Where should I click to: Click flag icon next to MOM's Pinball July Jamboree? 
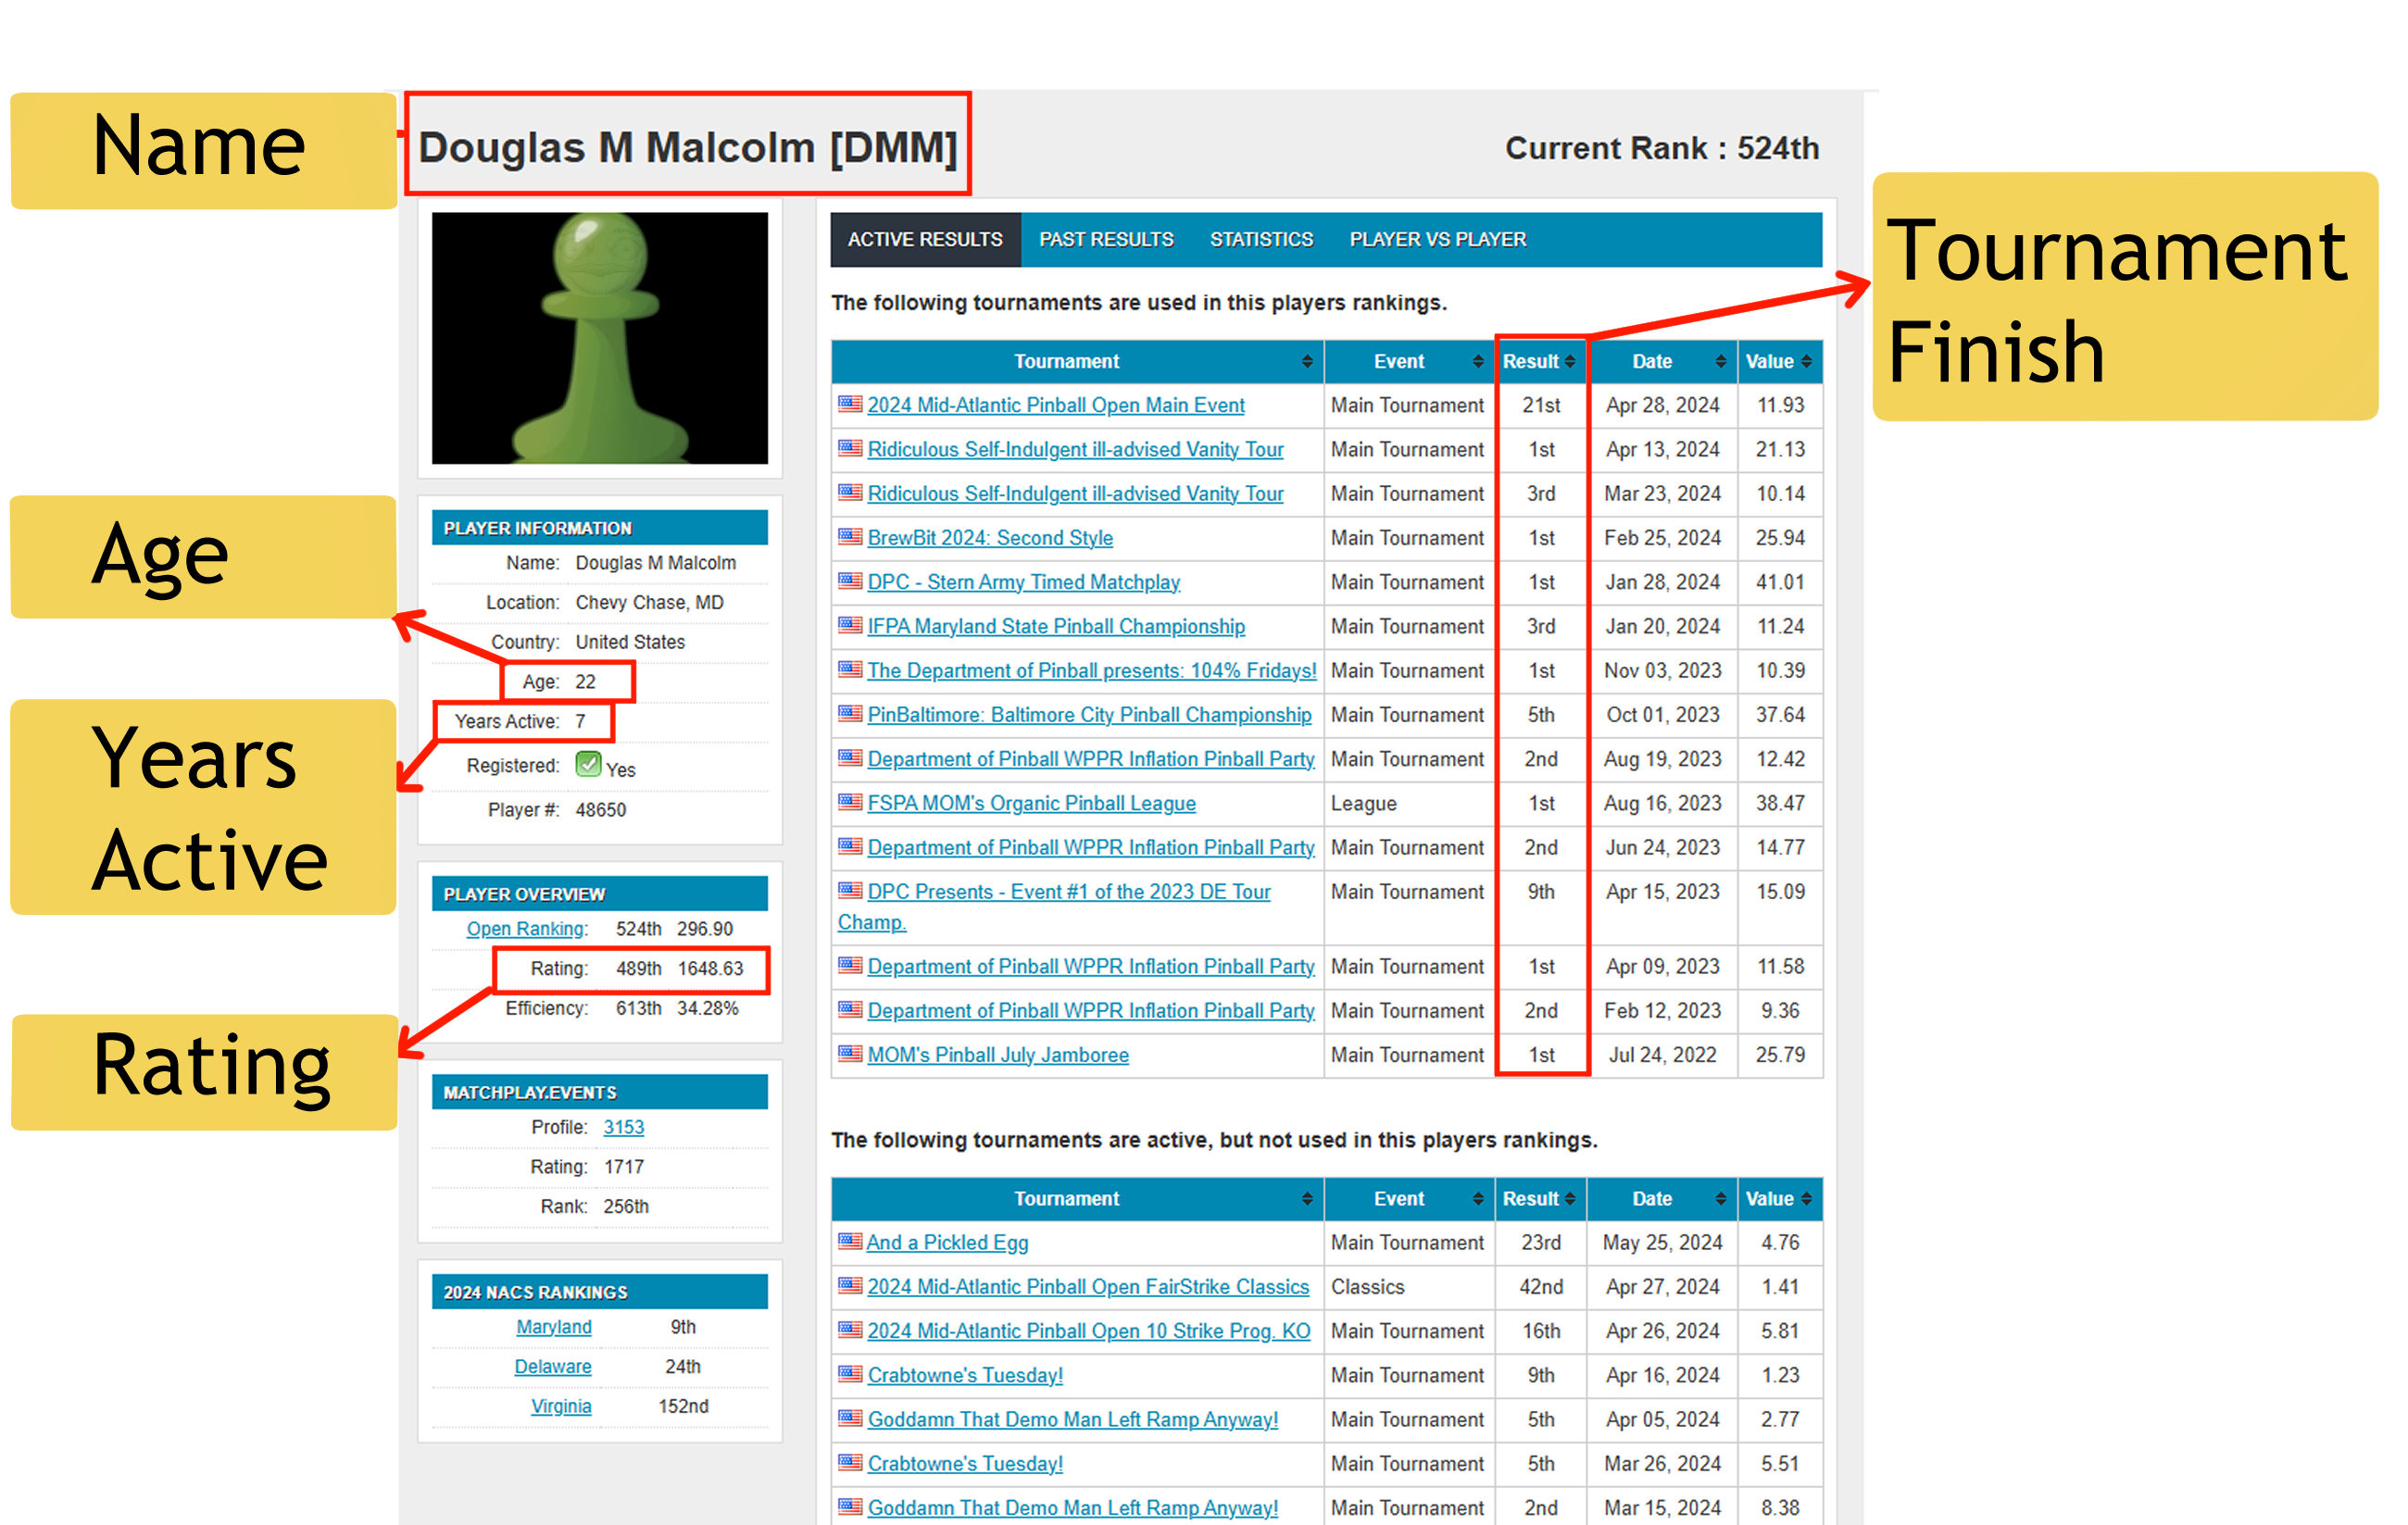point(850,1054)
